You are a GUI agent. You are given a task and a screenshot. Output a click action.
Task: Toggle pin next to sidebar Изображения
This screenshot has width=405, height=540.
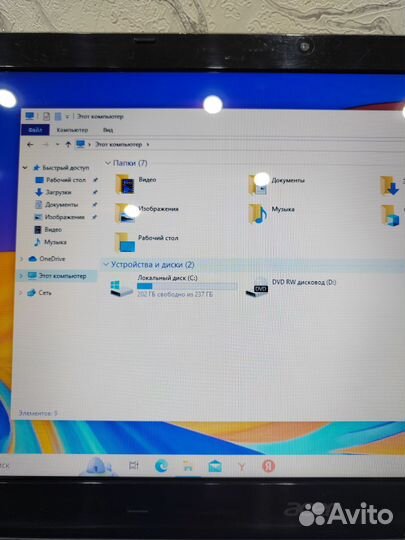click(95, 217)
